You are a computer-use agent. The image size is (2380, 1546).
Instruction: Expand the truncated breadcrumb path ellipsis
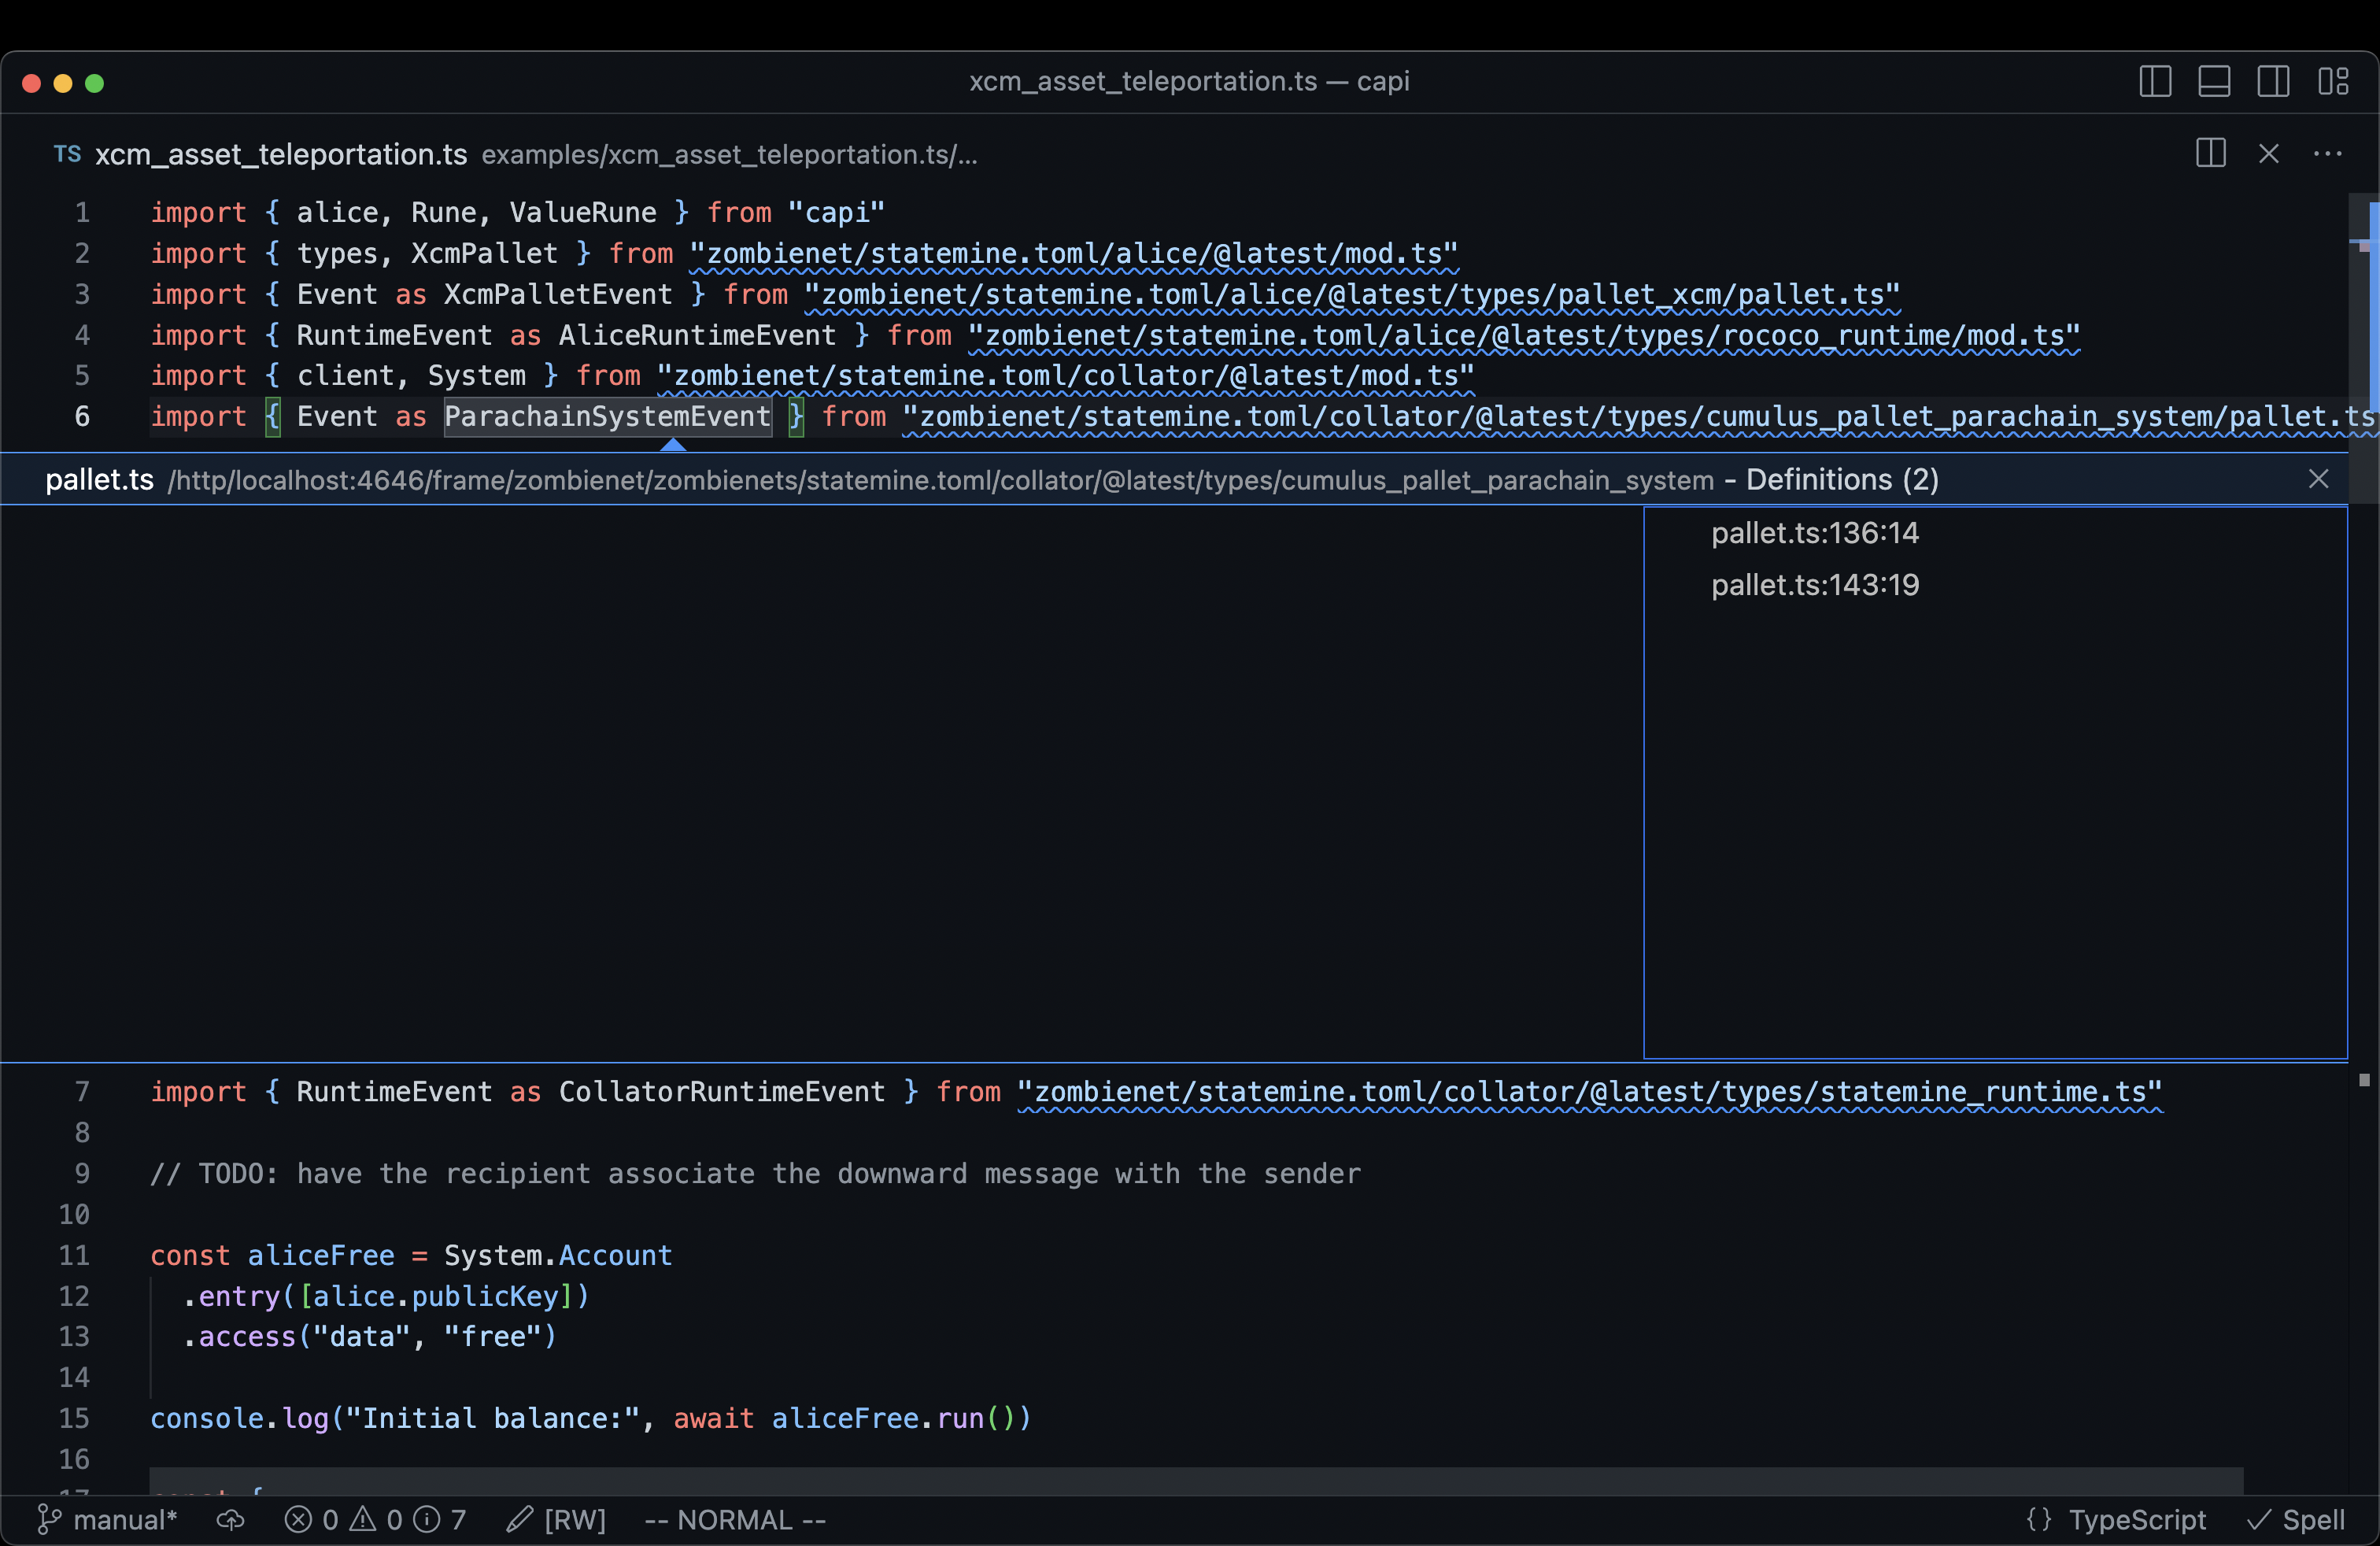[966, 155]
